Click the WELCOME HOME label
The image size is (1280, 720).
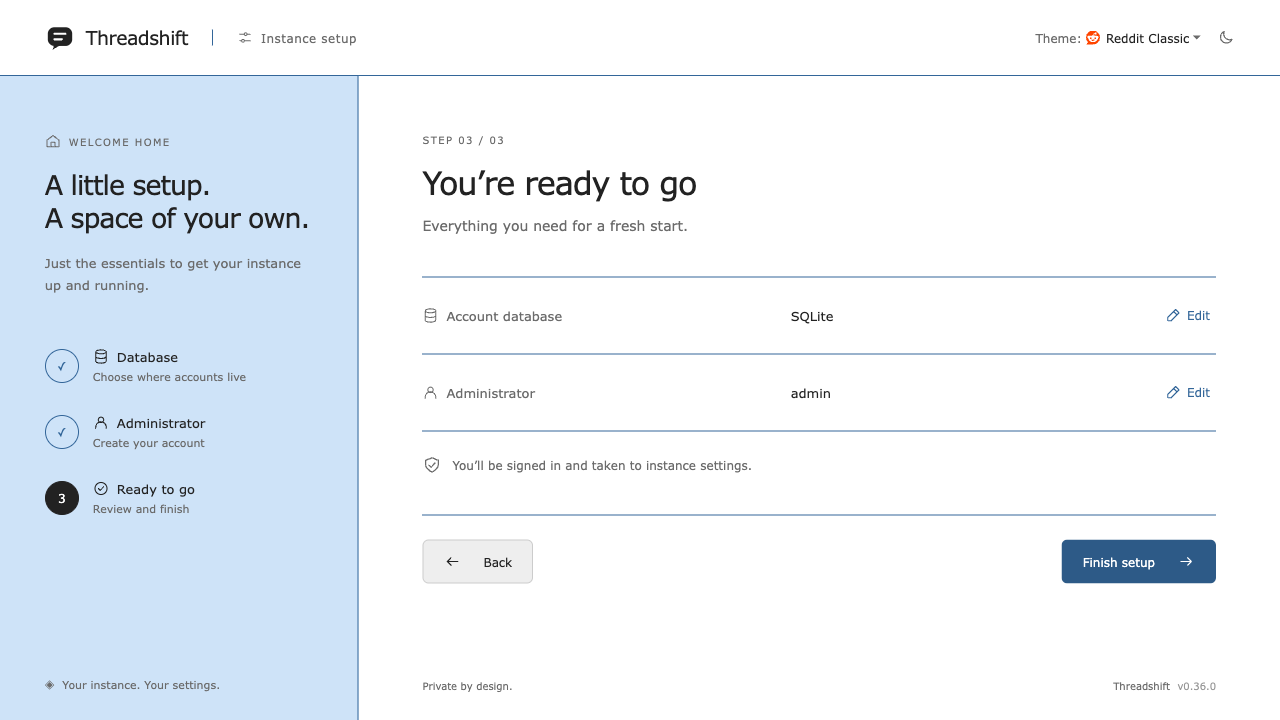coord(119,142)
